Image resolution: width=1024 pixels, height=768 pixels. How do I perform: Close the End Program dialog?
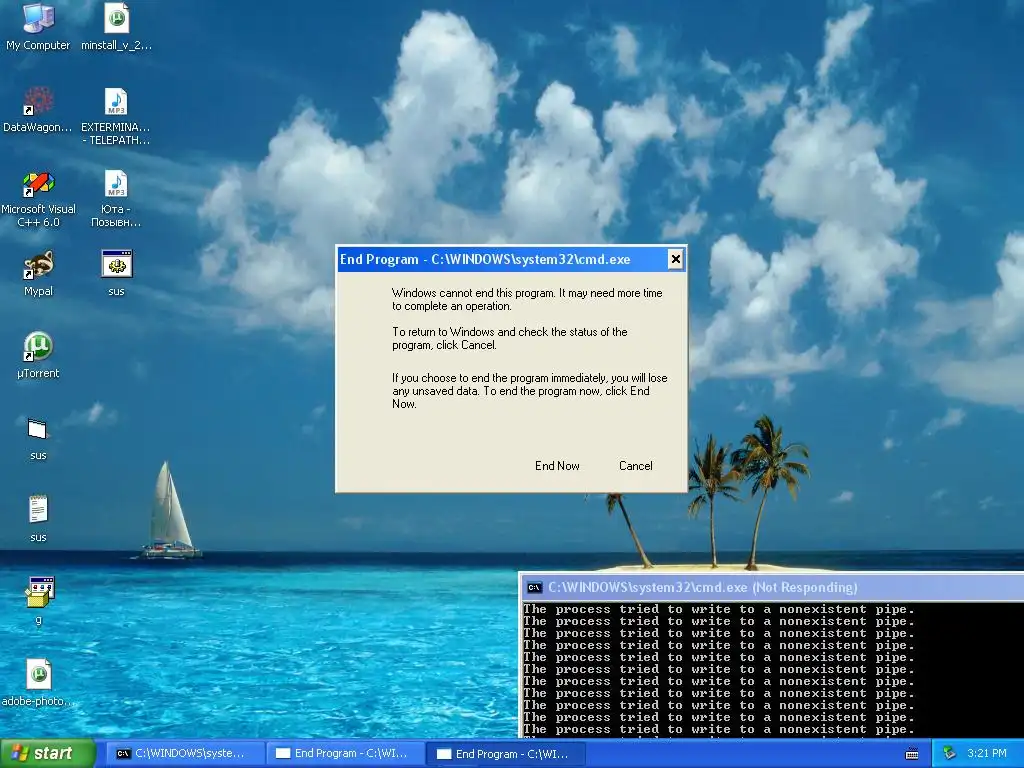point(675,259)
